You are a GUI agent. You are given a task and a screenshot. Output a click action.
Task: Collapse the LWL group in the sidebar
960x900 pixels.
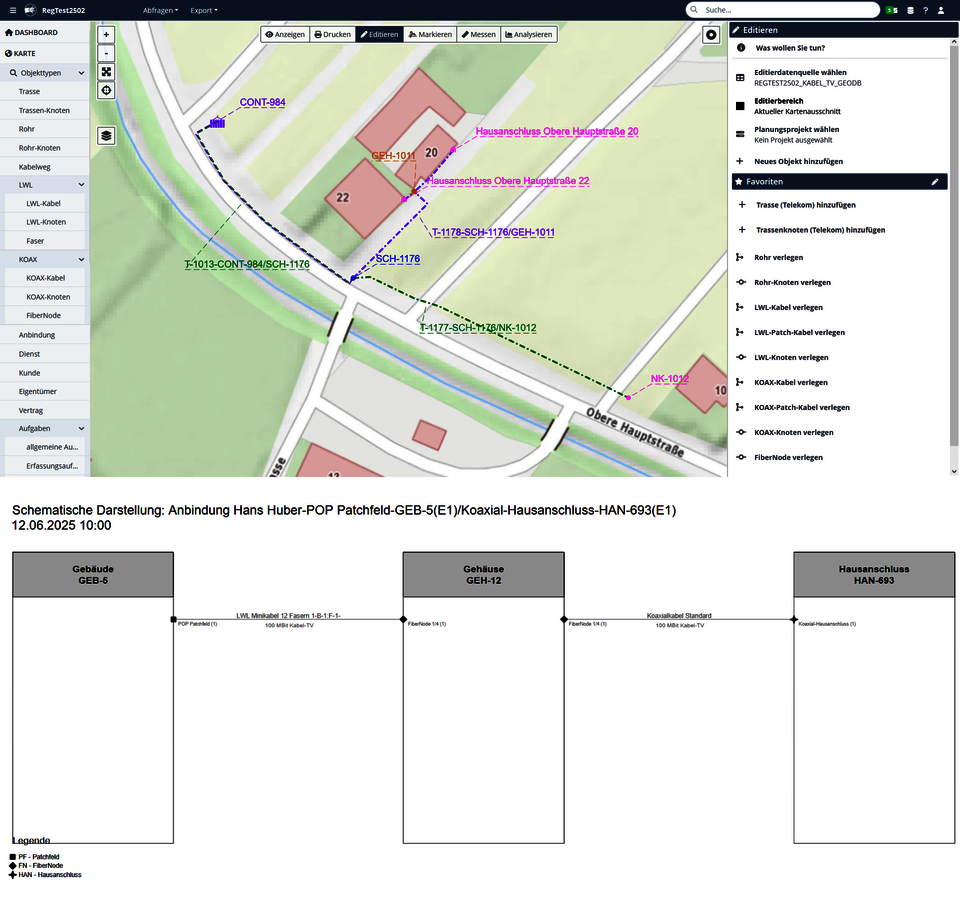point(81,185)
